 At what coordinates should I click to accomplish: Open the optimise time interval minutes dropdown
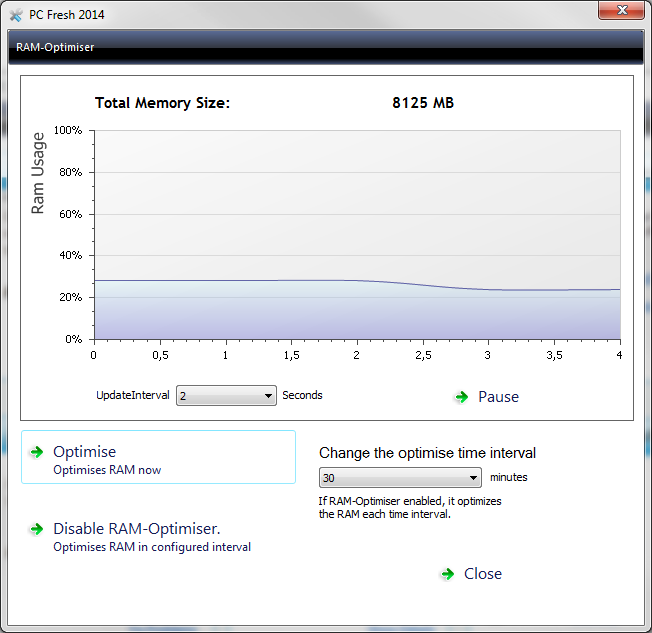[400, 477]
